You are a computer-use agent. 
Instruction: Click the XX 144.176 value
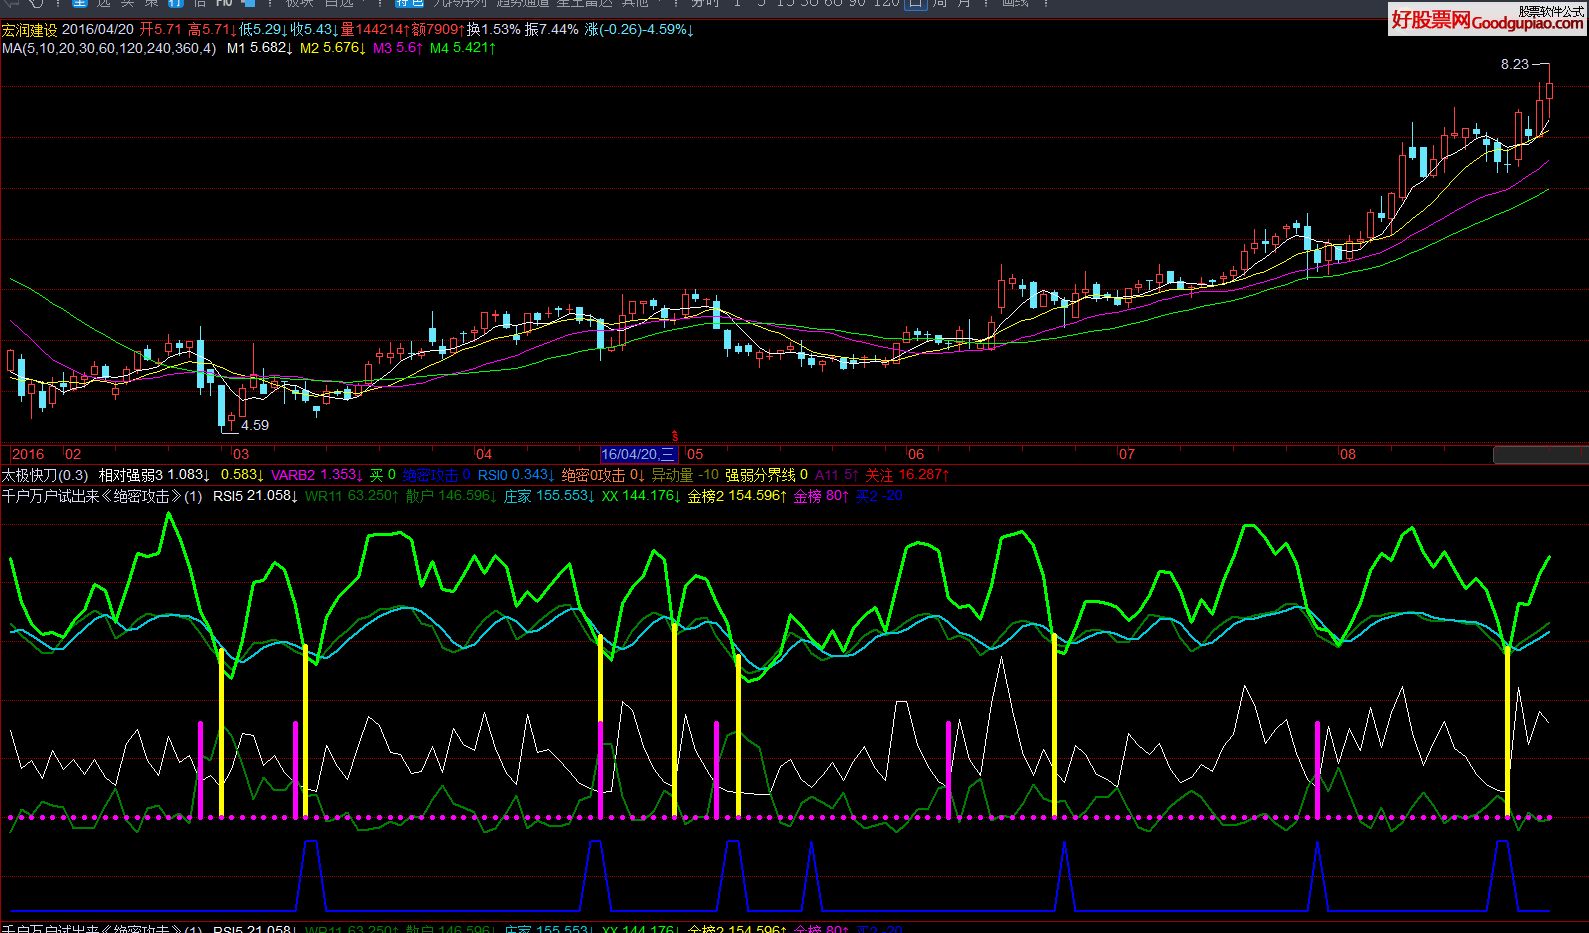point(641,496)
